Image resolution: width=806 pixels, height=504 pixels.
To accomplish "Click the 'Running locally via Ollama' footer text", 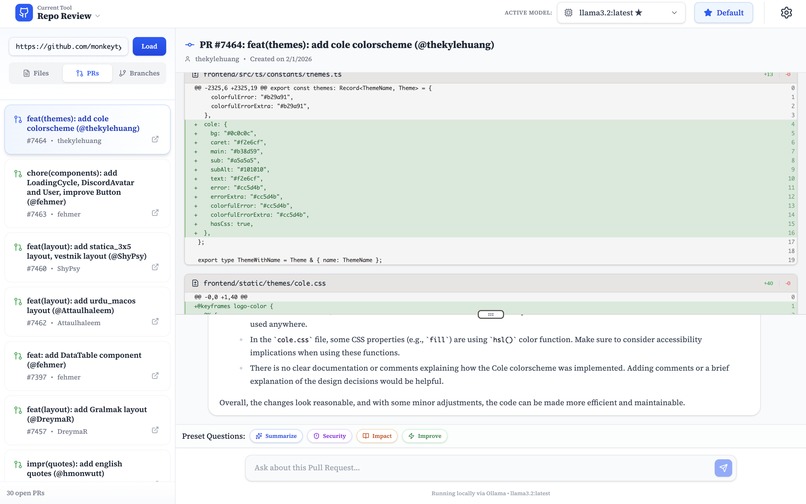I will tap(490, 493).
